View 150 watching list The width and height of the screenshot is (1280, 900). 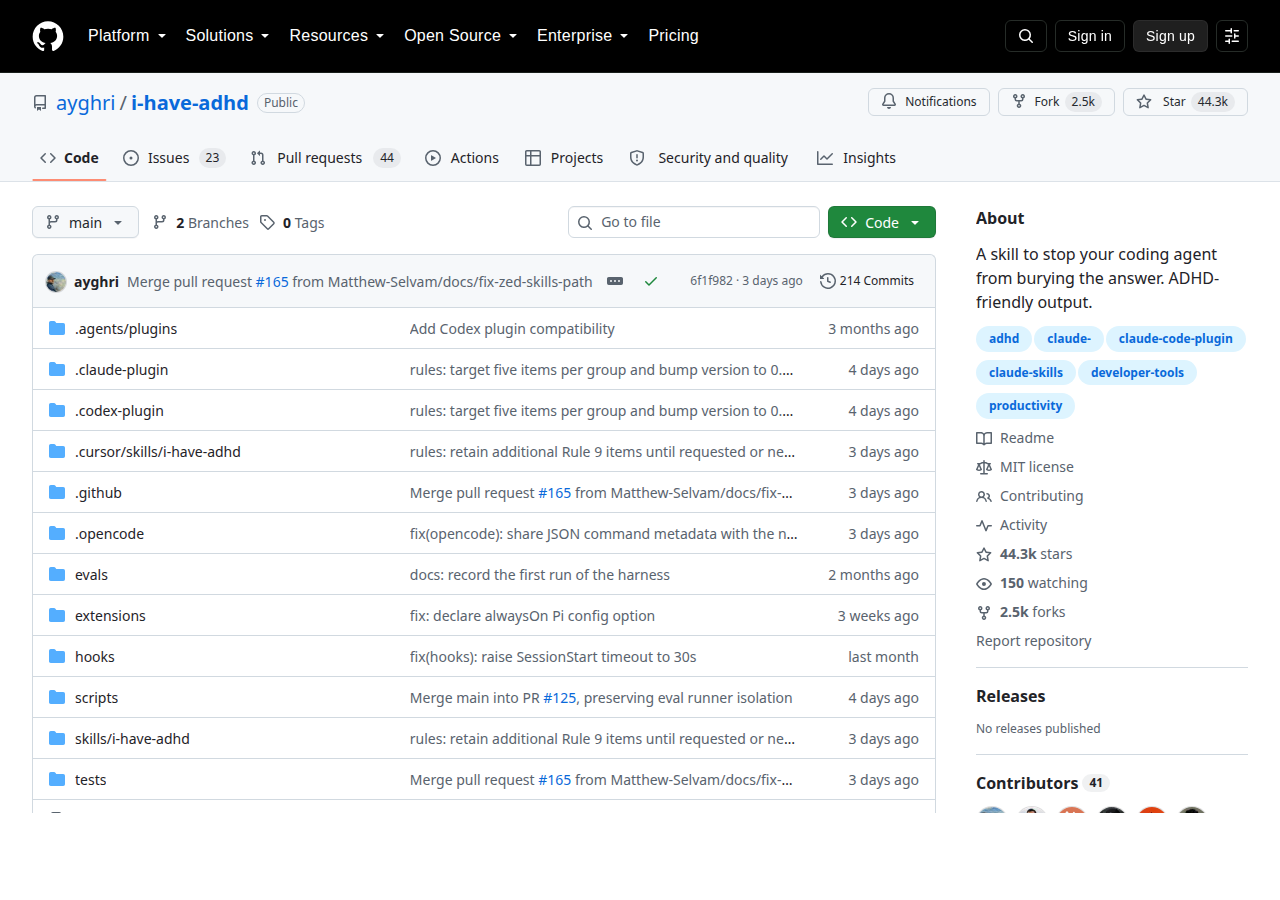[x=1032, y=583]
